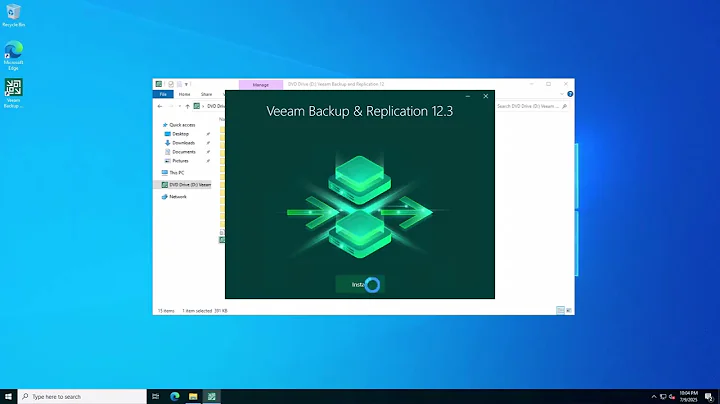Viewport: 720px width, 404px height.
Task: Open Recycle Bin desktop icon
Action: (13, 15)
